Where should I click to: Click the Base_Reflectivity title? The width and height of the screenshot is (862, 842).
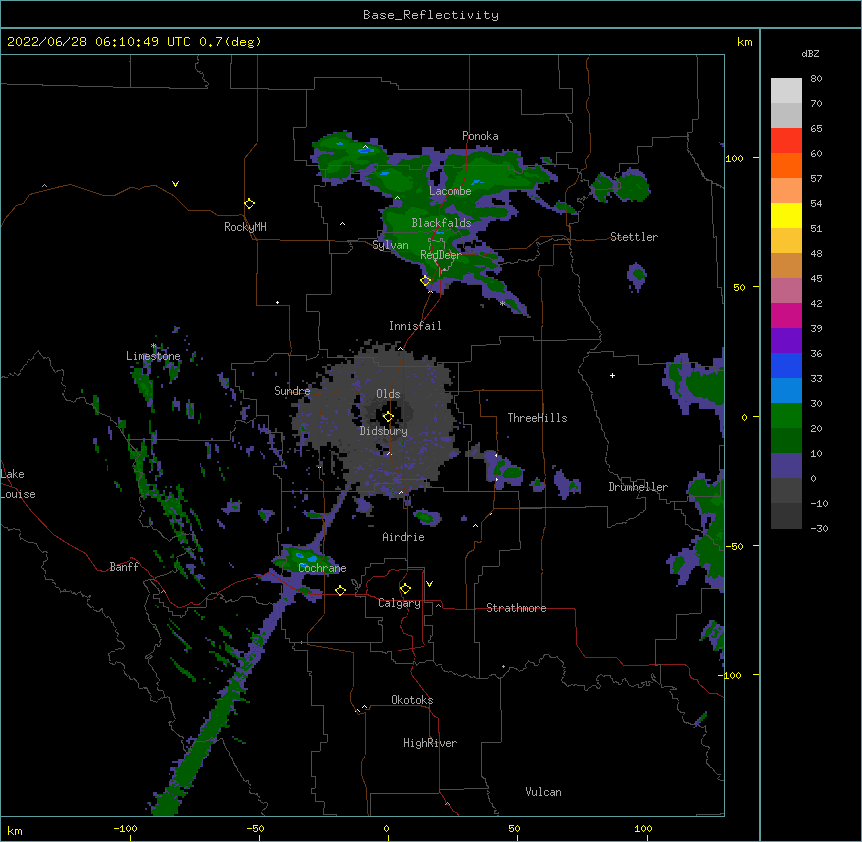pyautogui.click(x=431, y=15)
